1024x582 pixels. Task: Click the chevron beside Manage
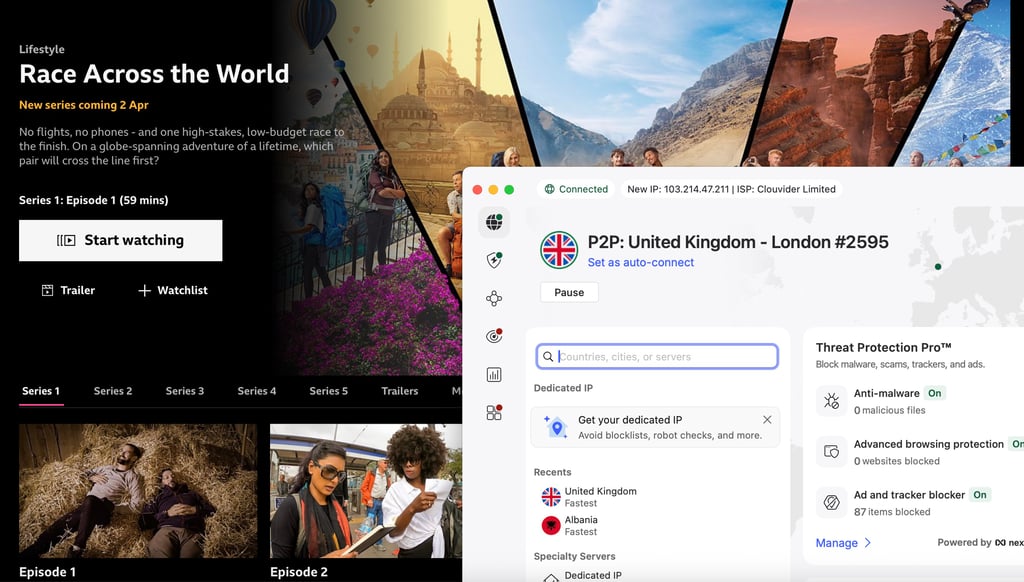pos(868,543)
